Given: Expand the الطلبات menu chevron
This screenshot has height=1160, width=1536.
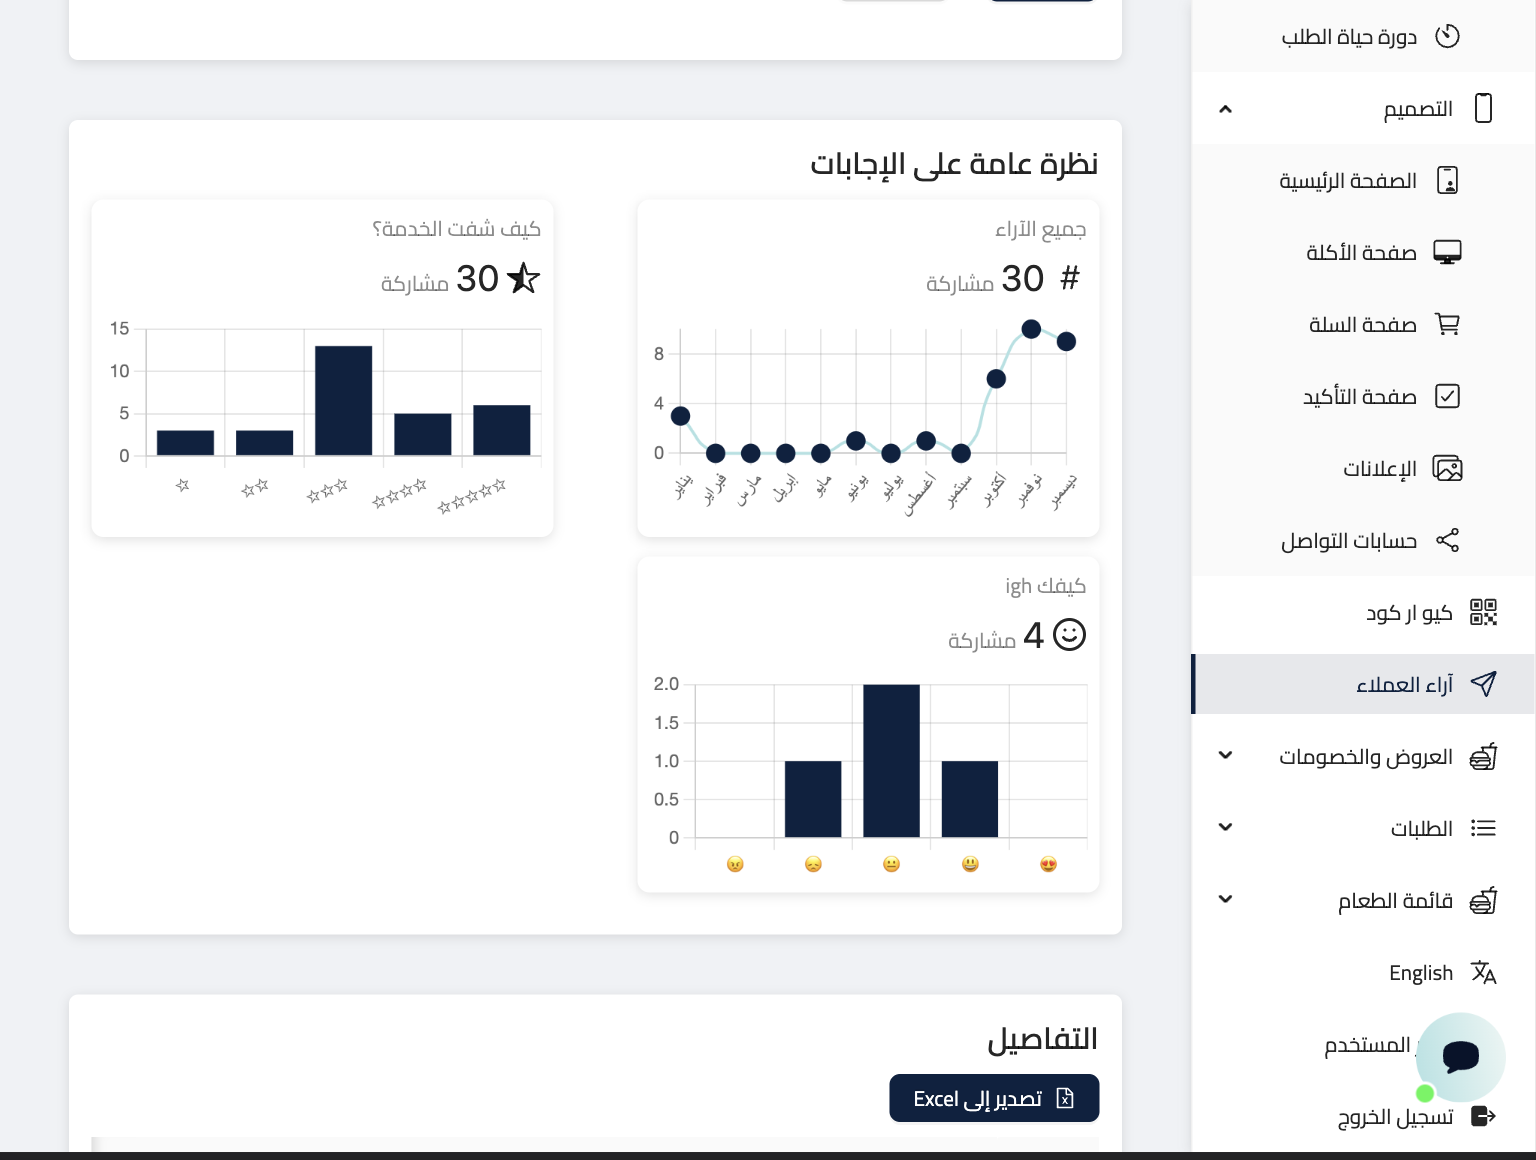Looking at the screenshot, I should tap(1225, 828).
